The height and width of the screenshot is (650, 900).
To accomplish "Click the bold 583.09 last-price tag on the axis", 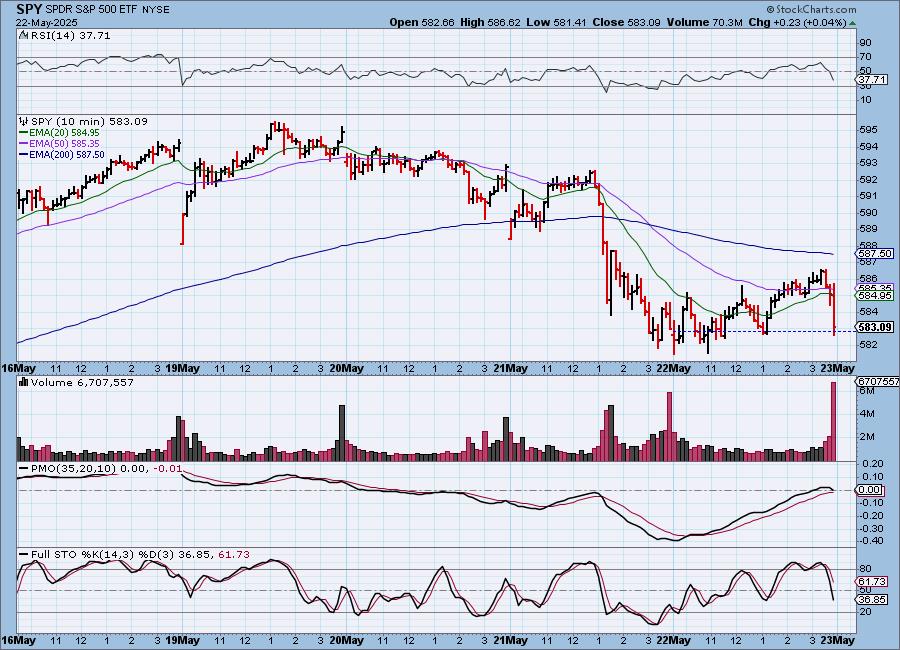I will click(x=875, y=327).
